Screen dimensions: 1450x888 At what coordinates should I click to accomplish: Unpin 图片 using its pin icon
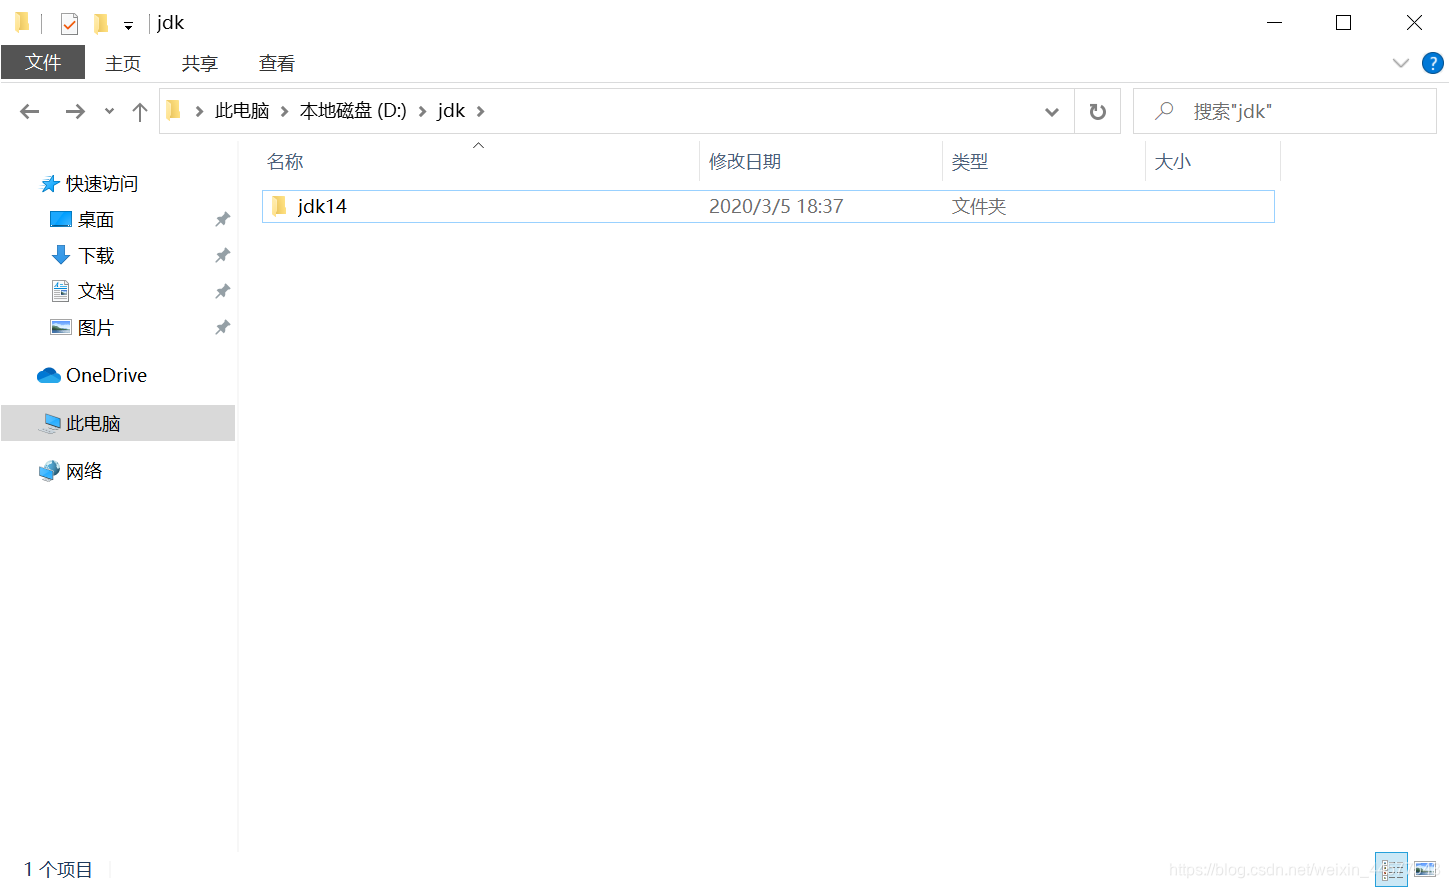(x=222, y=327)
